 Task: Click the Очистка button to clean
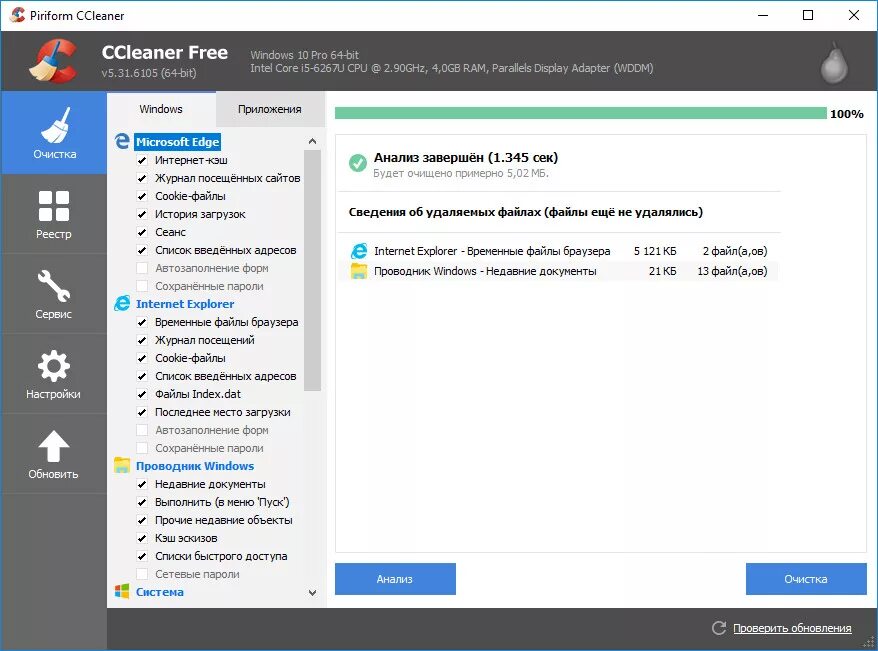pos(806,579)
